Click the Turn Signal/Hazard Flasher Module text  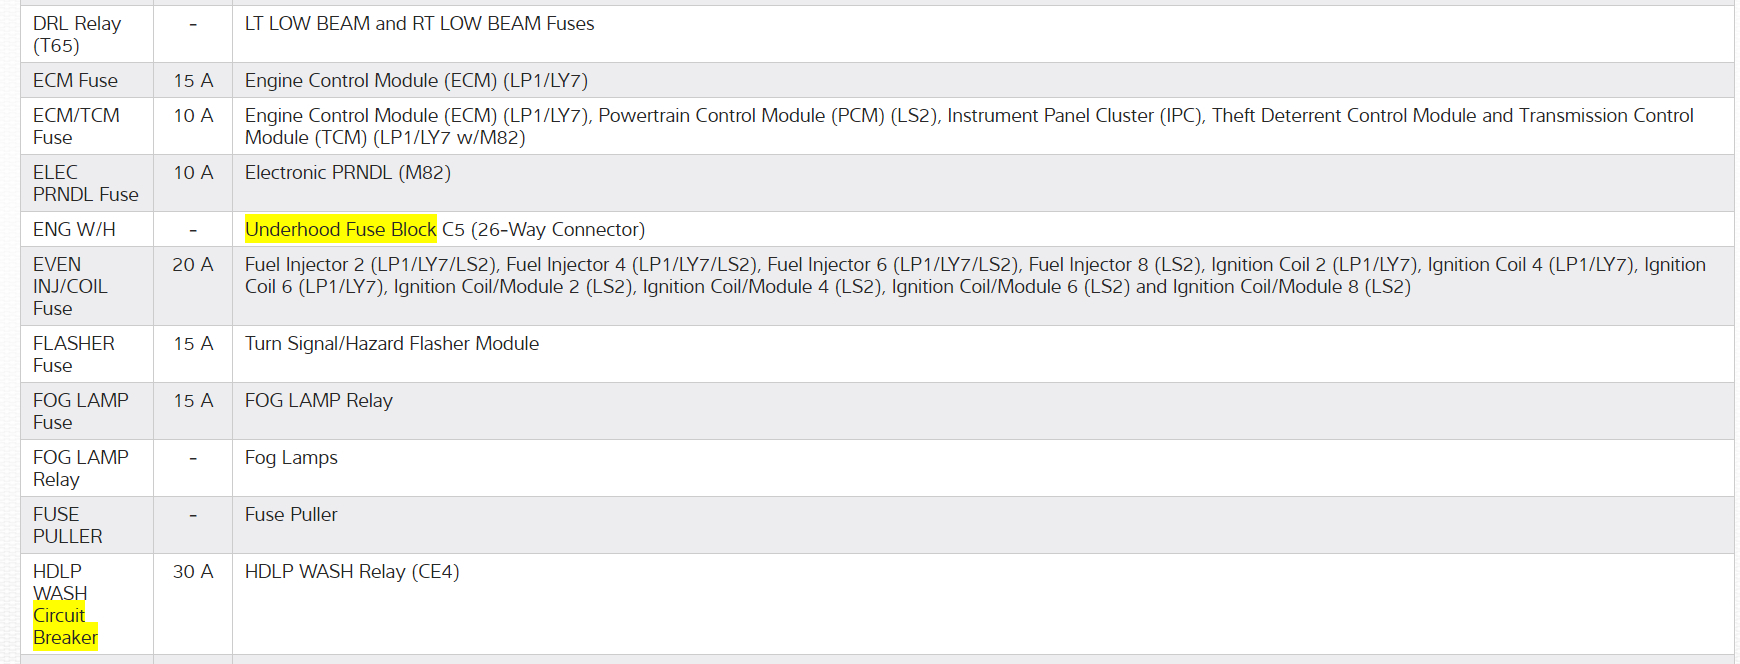(391, 344)
